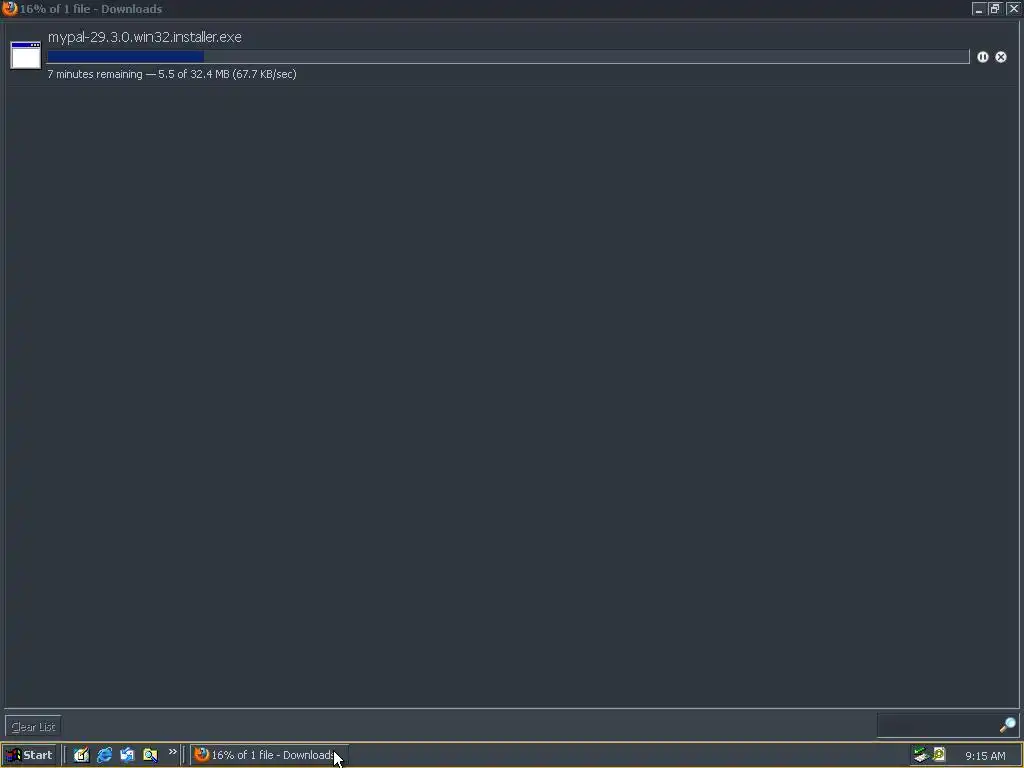Launch Internet Explorer from Quick Launch
Viewport: 1024px width, 768px height.
point(104,755)
